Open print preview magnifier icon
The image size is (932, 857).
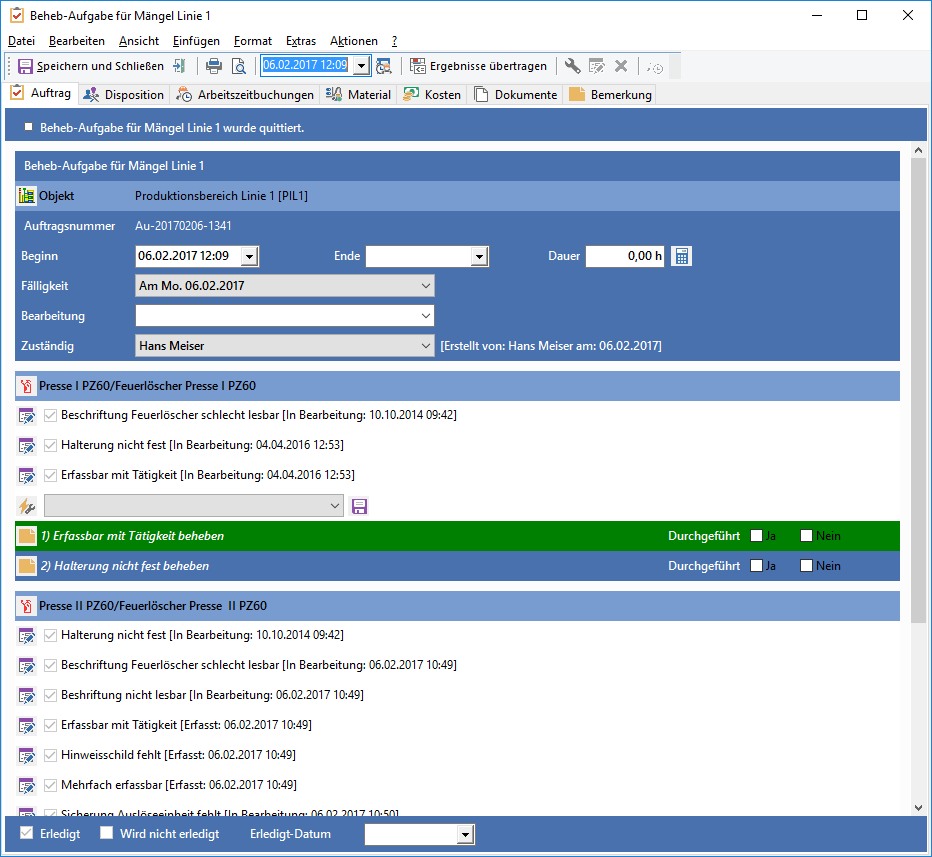coord(238,66)
